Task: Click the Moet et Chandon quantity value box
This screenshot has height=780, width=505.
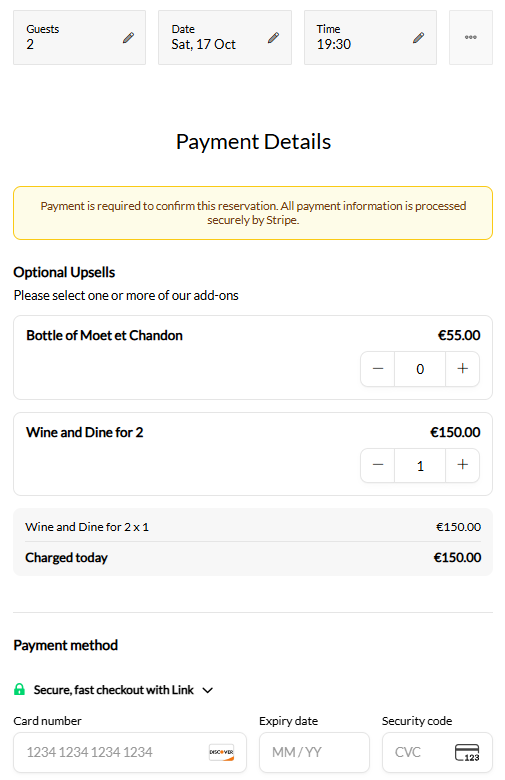Action: coord(420,369)
